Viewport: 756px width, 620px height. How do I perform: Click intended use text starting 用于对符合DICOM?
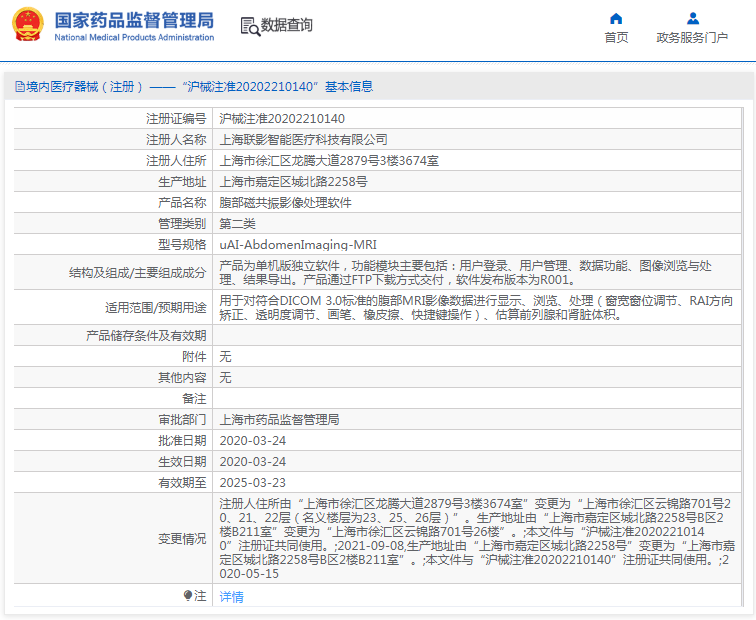coord(476,308)
